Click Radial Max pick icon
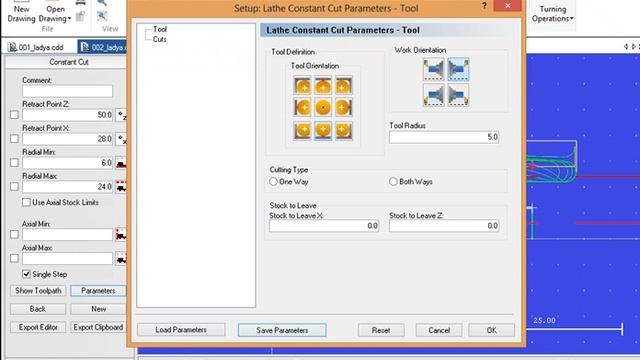The width and height of the screenshot is (640, 360). (121, 187)
